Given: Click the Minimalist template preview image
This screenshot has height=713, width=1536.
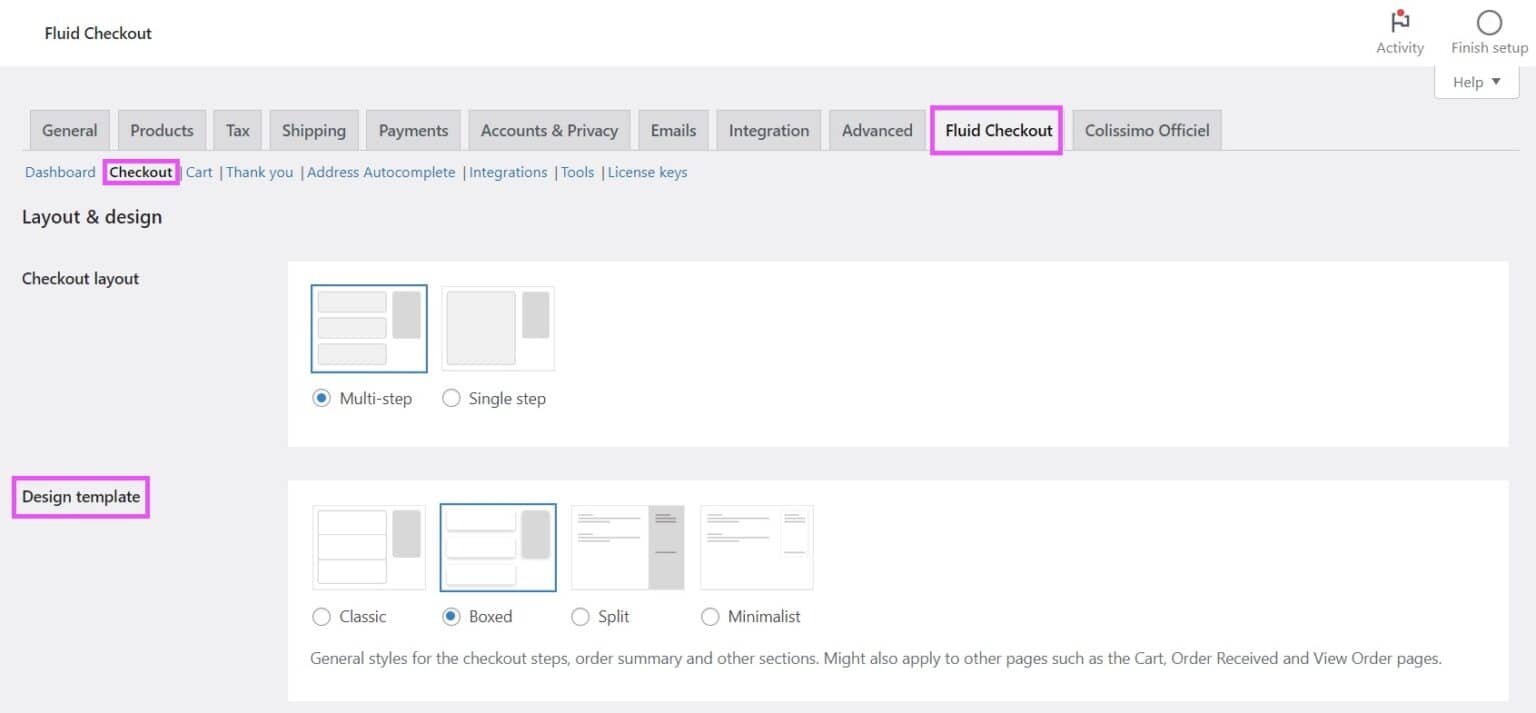Looking at the screenshot, I should click(x=756, y=546).
